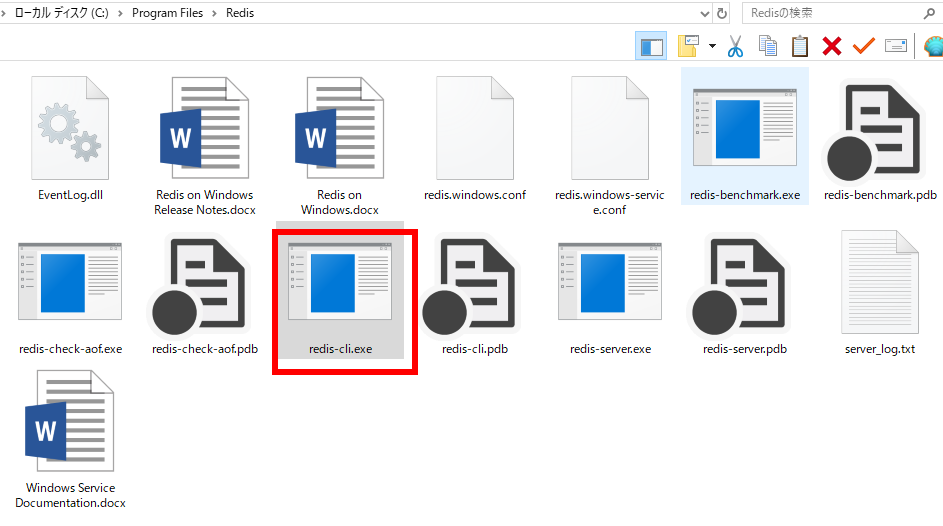Click the server_log.txt filename label
This screenshot has height=526, width=943.
pyautogui.click(x=880, y=349)
